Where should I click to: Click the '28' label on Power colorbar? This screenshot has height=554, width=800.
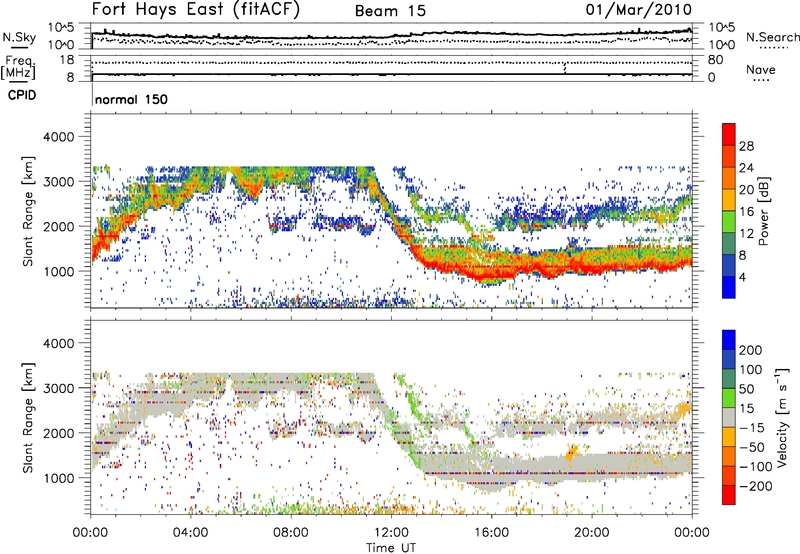click(x=746, y=146)
